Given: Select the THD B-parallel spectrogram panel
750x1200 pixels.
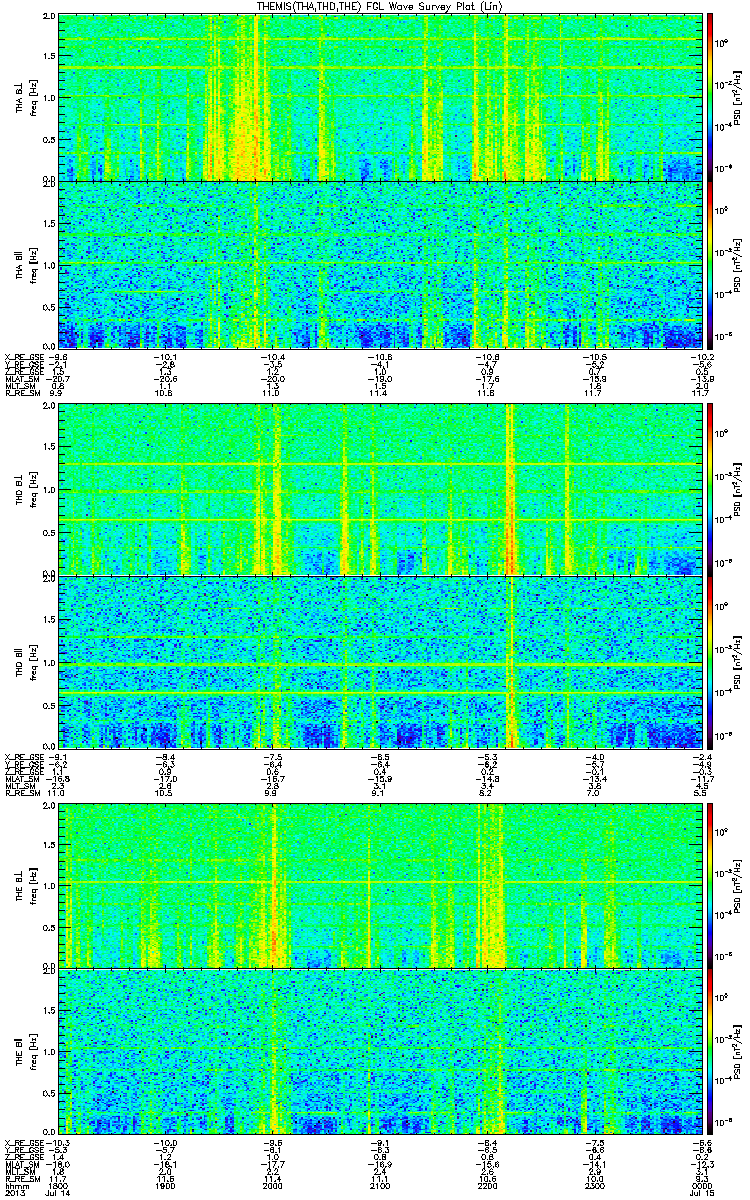Looking at the screenshot, I should tap(381, 661).
